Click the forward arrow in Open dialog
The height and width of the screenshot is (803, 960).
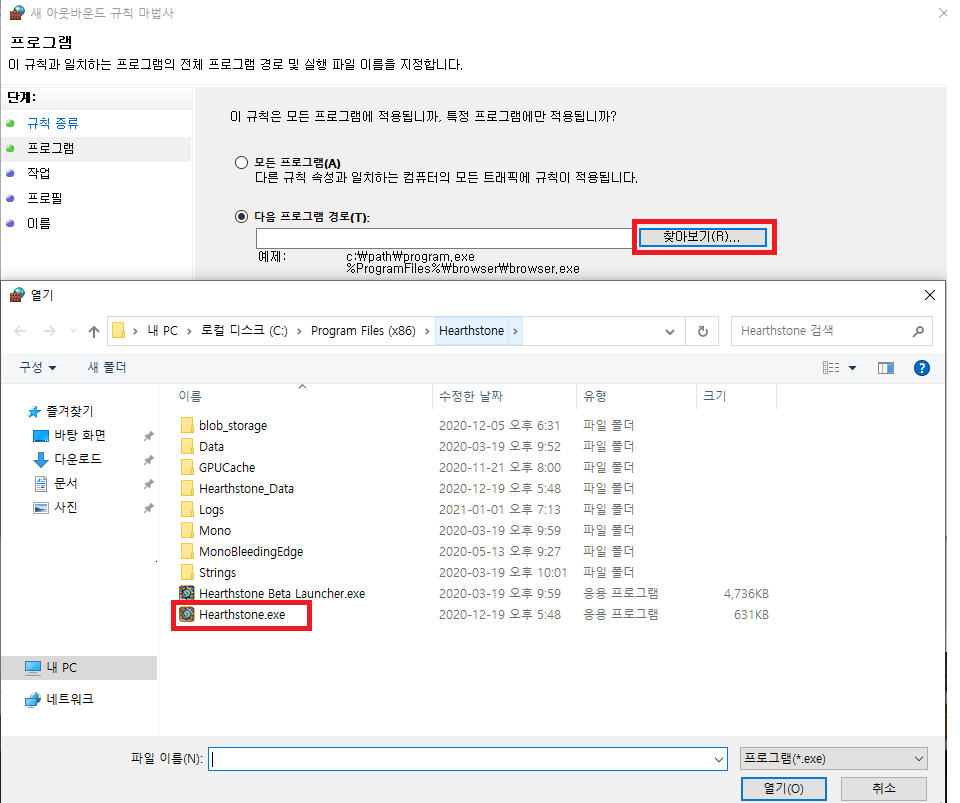tap(50, 331)
